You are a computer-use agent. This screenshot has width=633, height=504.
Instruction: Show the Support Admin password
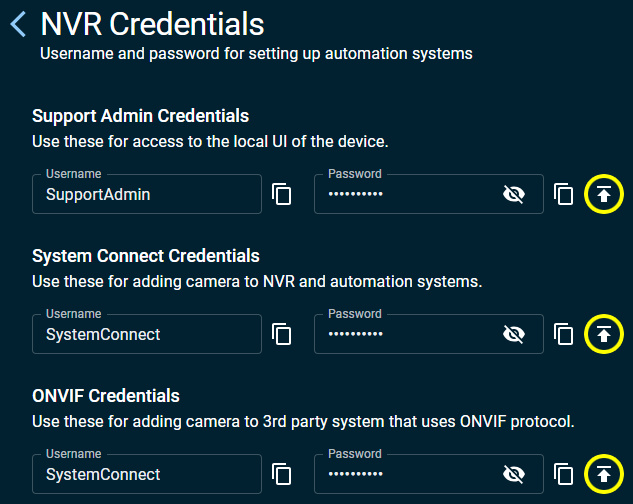click(514, 194)
